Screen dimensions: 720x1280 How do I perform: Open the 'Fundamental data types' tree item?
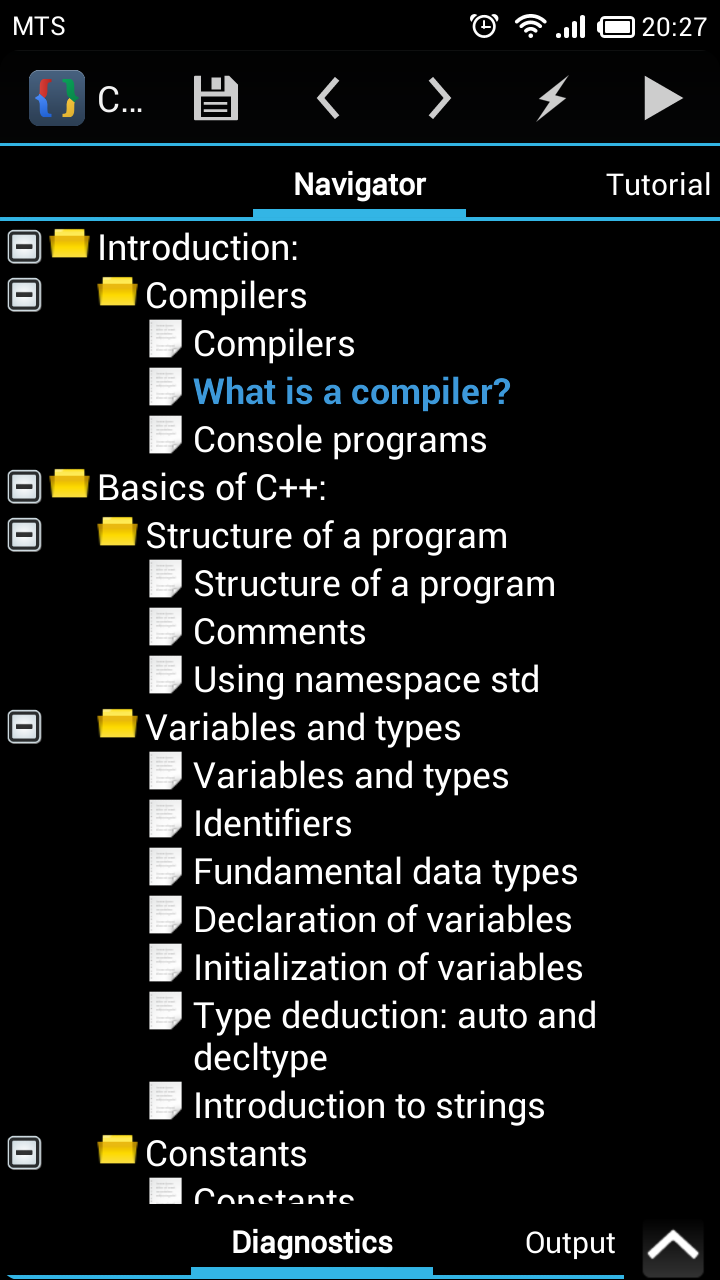[x=386, y=871]
